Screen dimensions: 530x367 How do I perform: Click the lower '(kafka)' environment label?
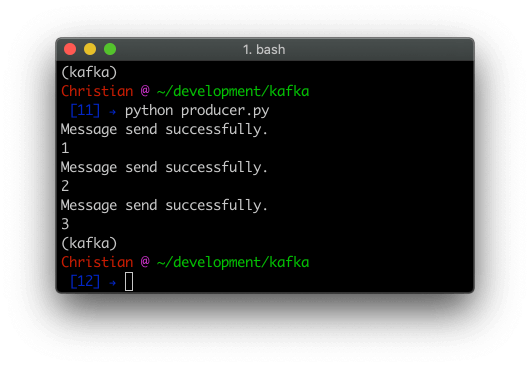pyautogui.click(x=89, y=244)
